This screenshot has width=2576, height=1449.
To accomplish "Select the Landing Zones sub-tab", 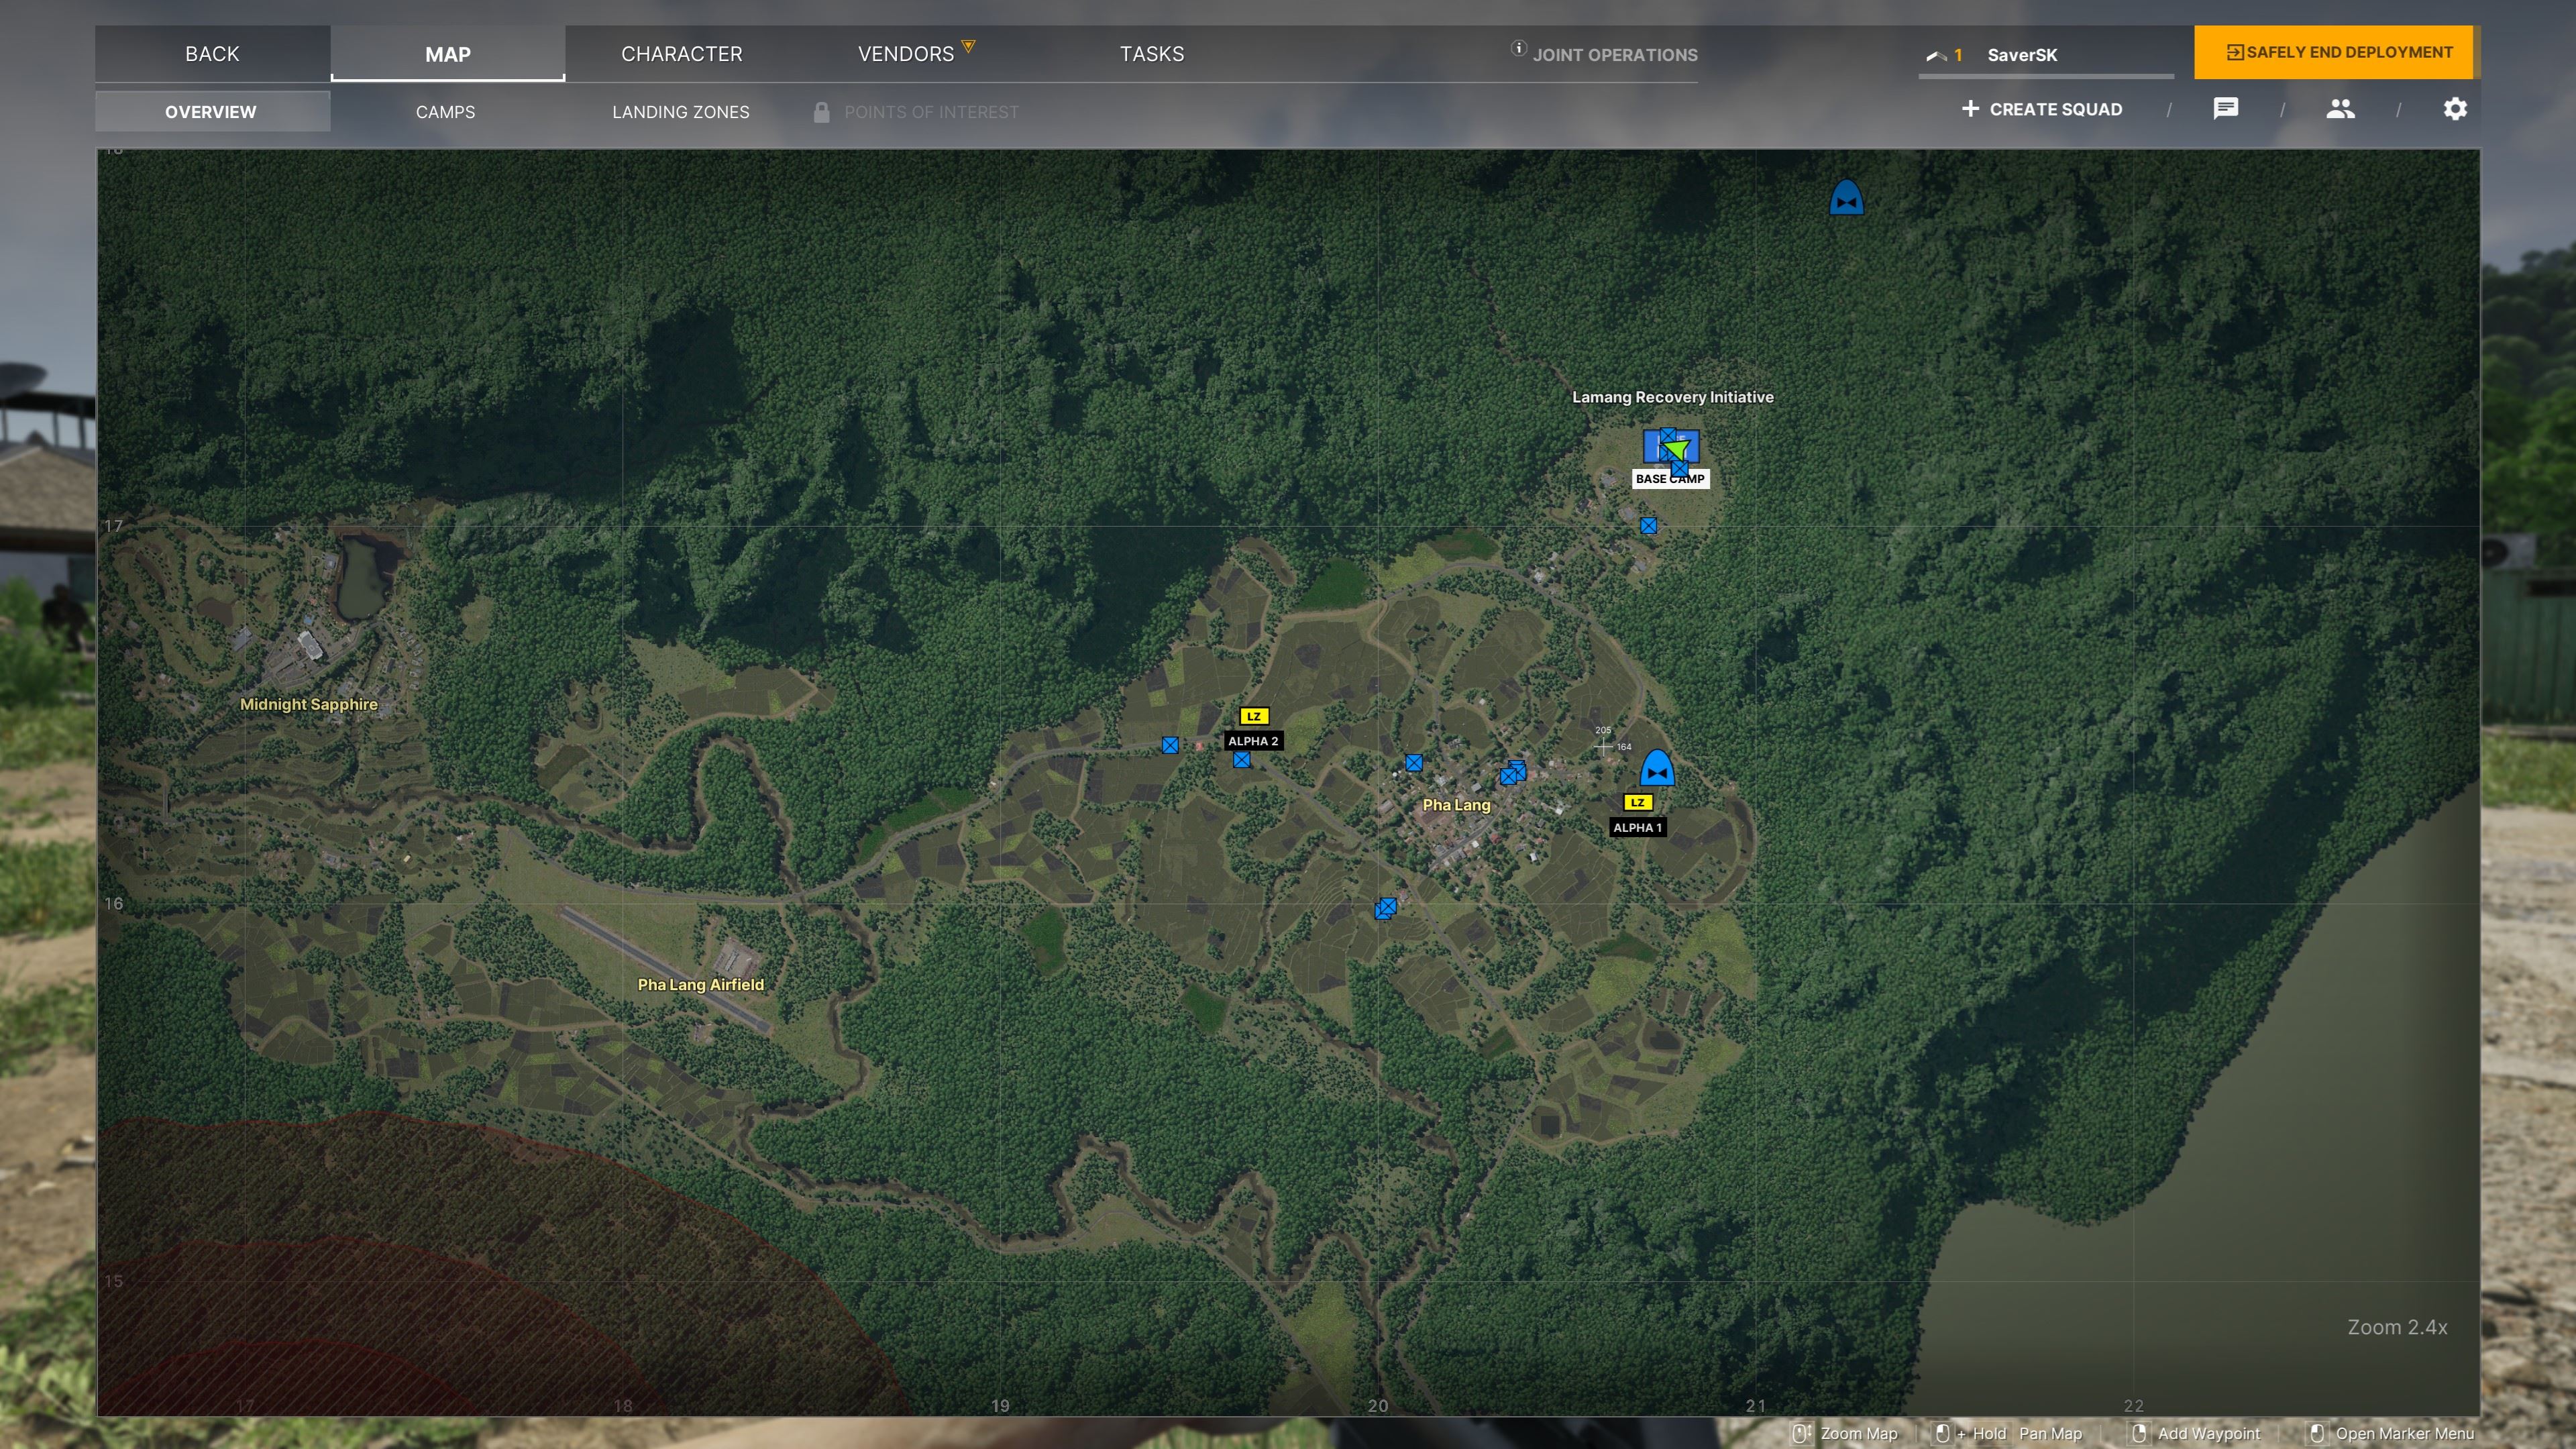I will tap(680, 112).
